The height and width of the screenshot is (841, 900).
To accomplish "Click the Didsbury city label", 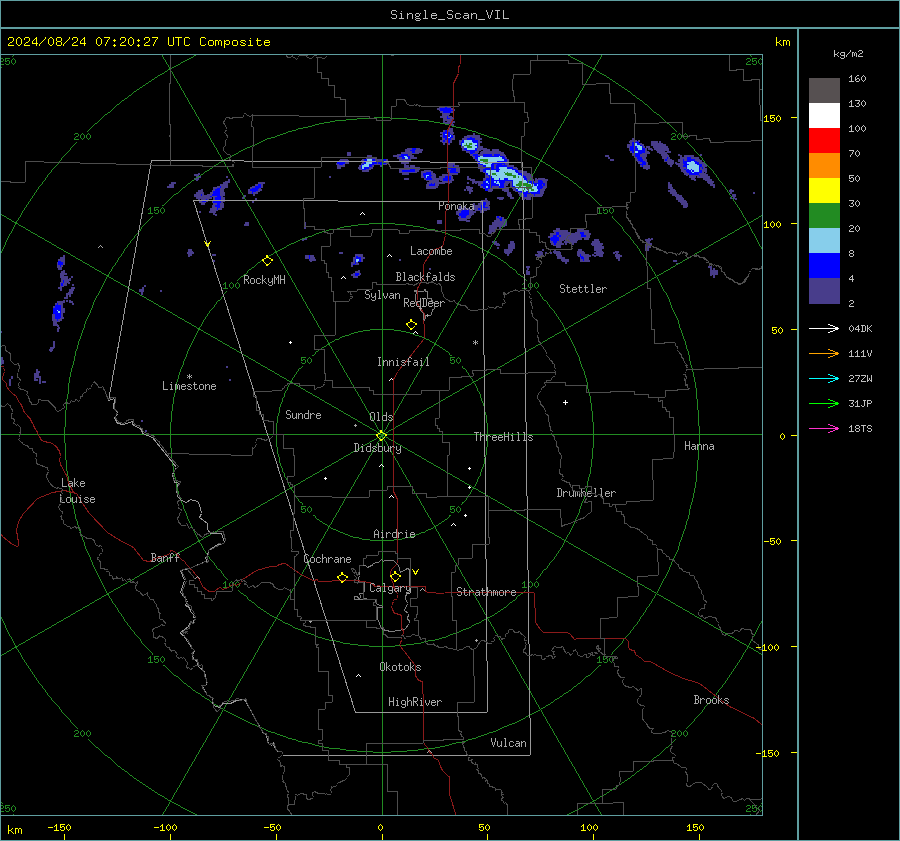I will click(x=377, y=448).
